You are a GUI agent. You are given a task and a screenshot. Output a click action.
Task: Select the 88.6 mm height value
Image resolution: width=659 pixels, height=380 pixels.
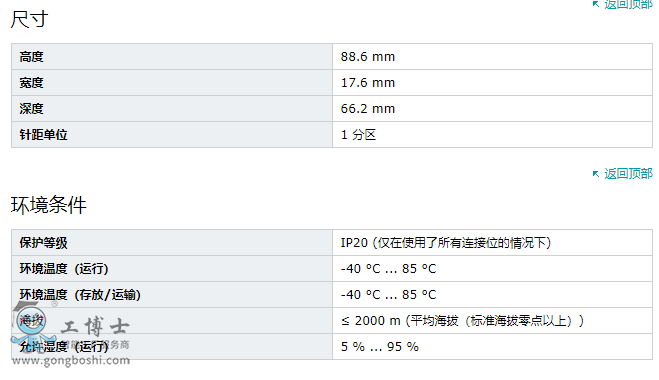[368, 57]
